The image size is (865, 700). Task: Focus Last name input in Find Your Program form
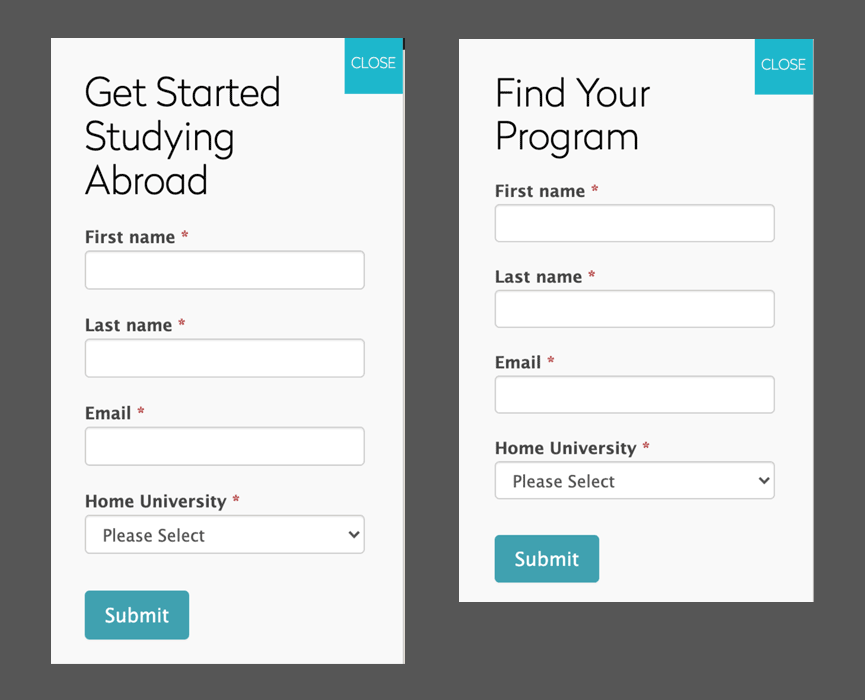(634, 309)
